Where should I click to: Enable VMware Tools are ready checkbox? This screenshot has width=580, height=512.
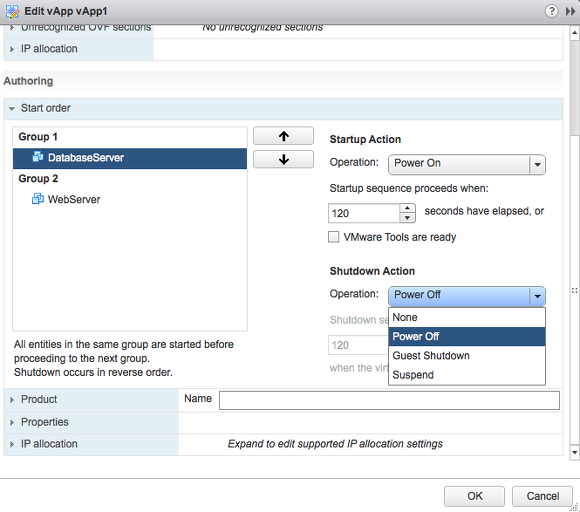pyautogui.click(x=333, y=237)
